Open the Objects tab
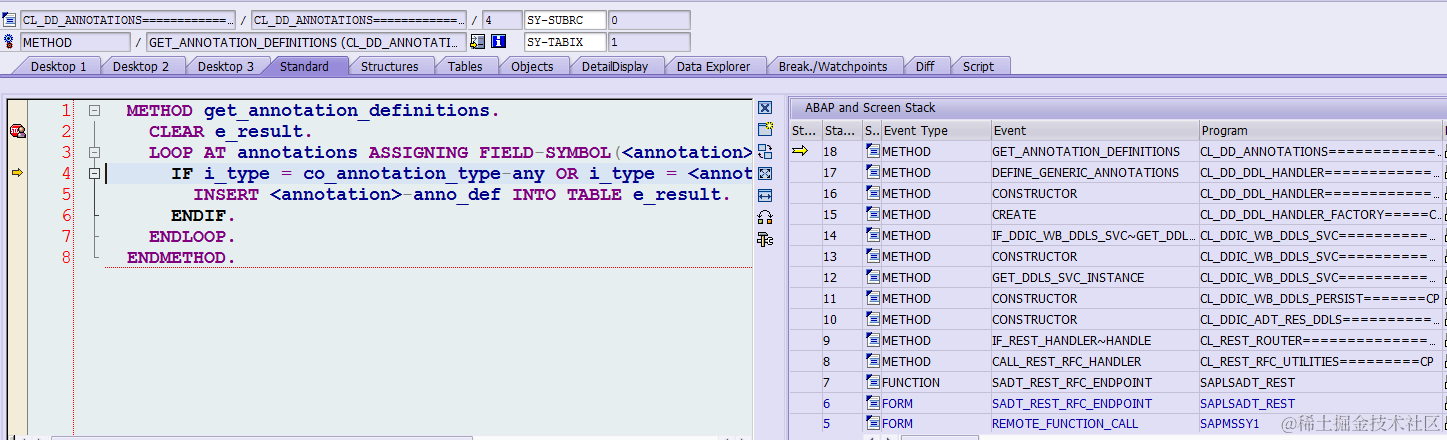1447x440 pixels. click(532, 66)
